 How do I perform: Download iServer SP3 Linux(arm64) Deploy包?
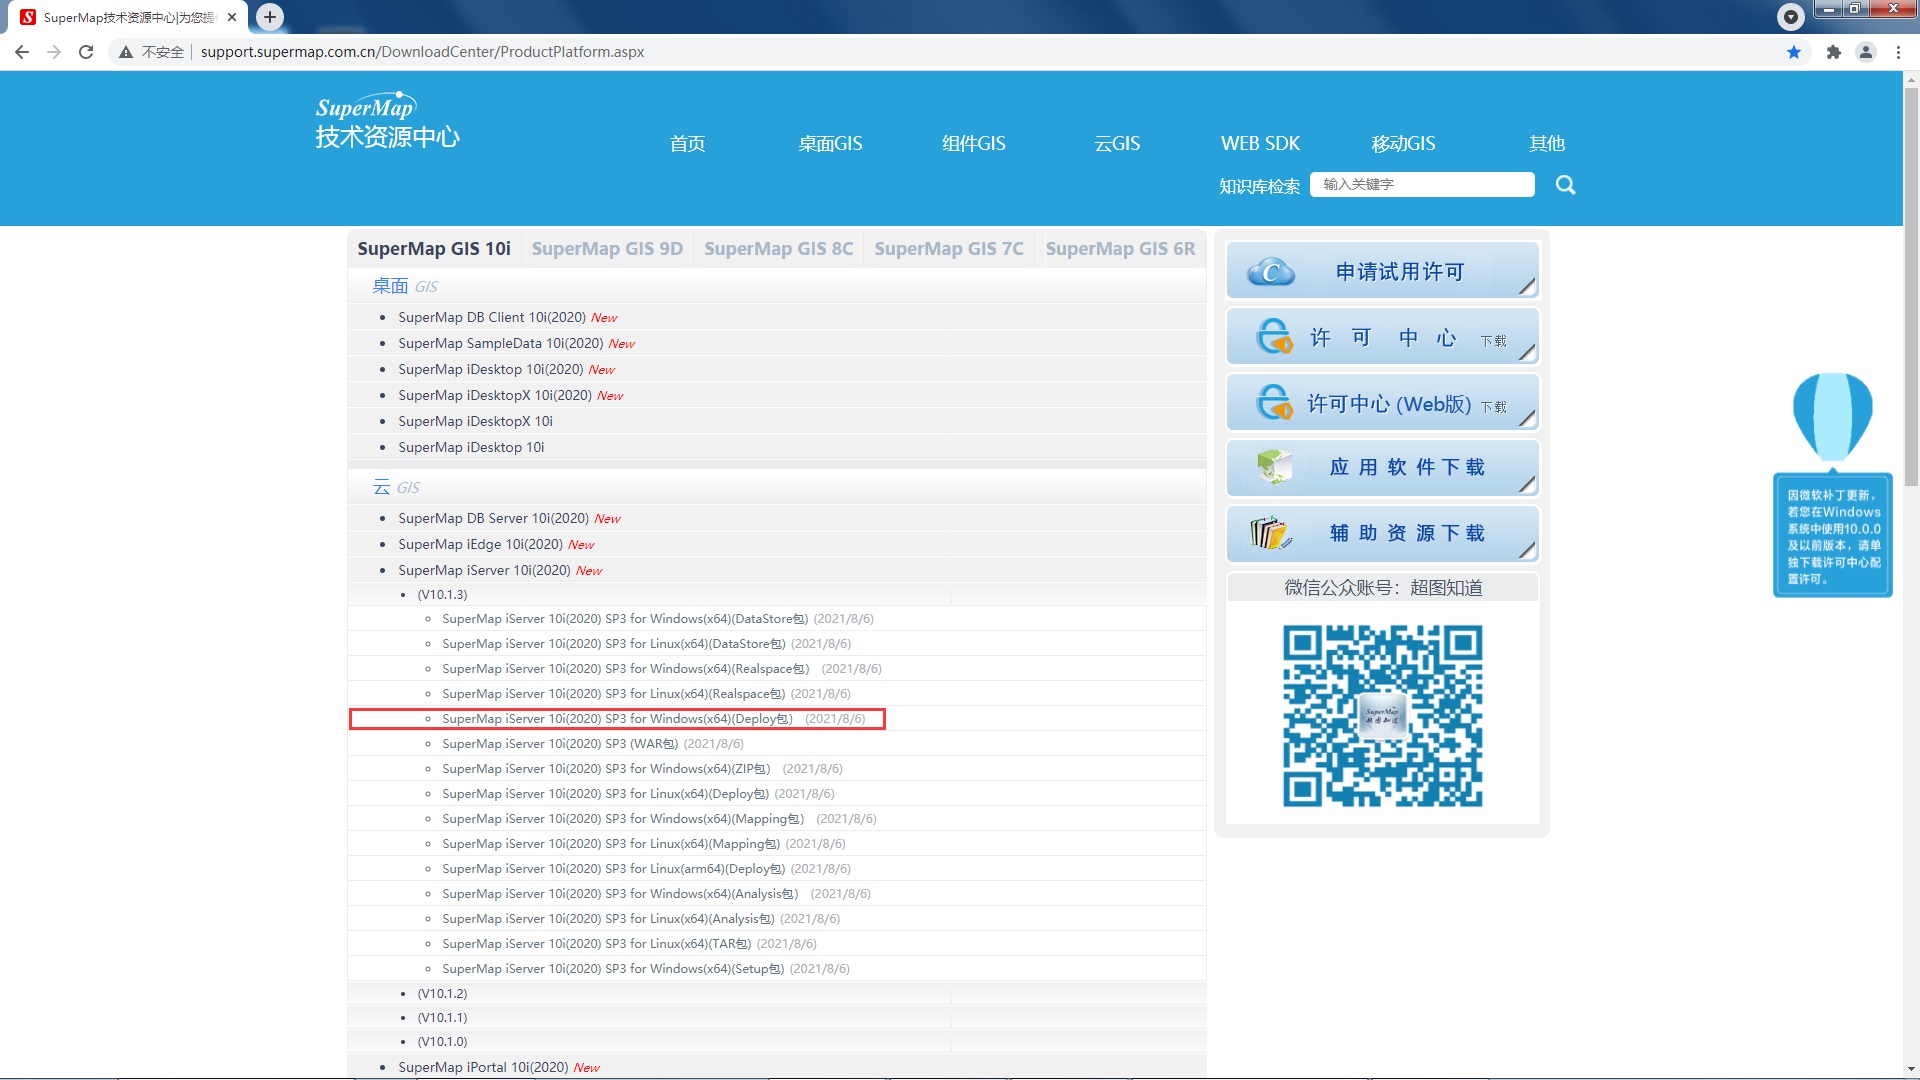coord(614,869)
